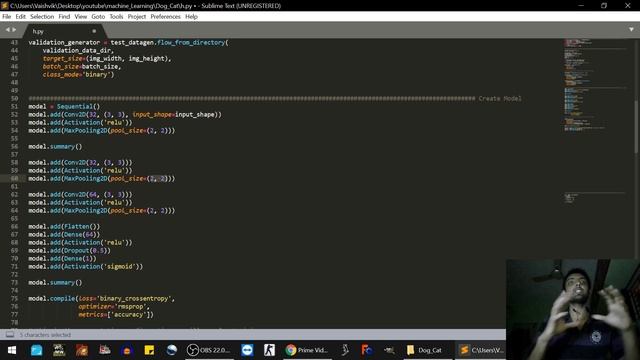Open the Counter-Strike taskbar icon
The width and height of the screenshot is (640, 360).
tap(269, 350)
